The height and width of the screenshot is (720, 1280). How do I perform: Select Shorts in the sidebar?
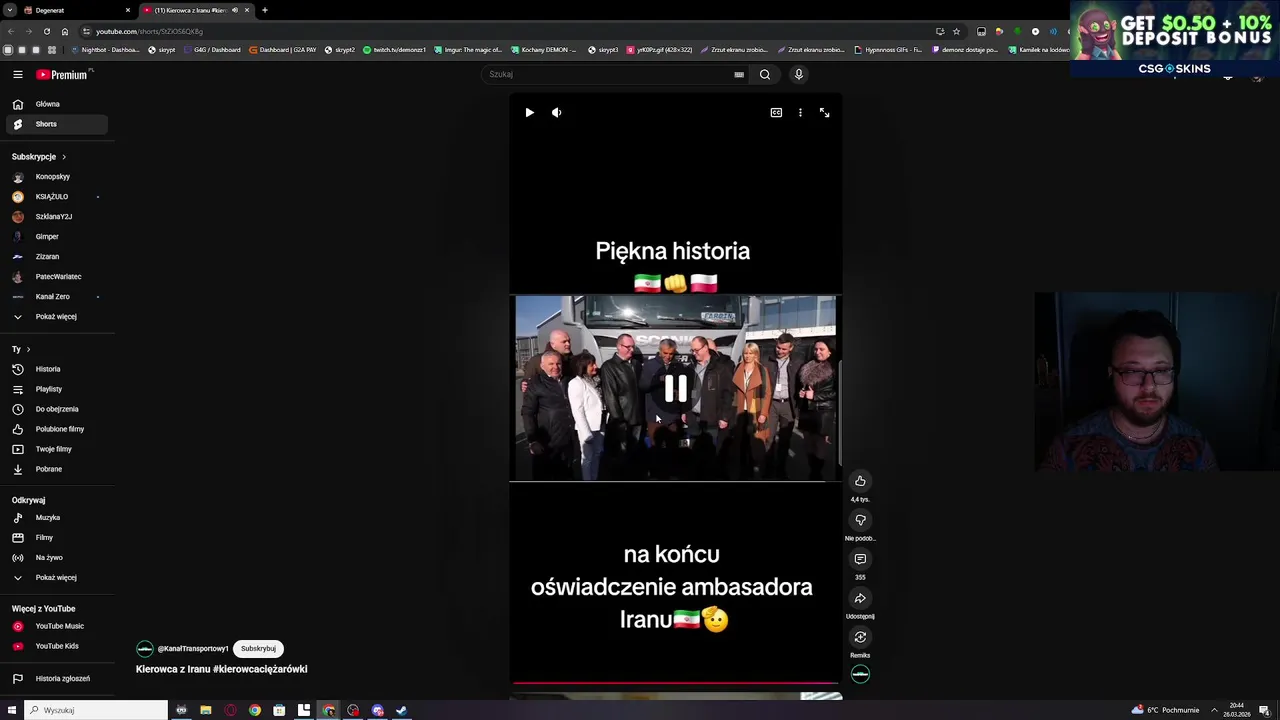point(56,124)
